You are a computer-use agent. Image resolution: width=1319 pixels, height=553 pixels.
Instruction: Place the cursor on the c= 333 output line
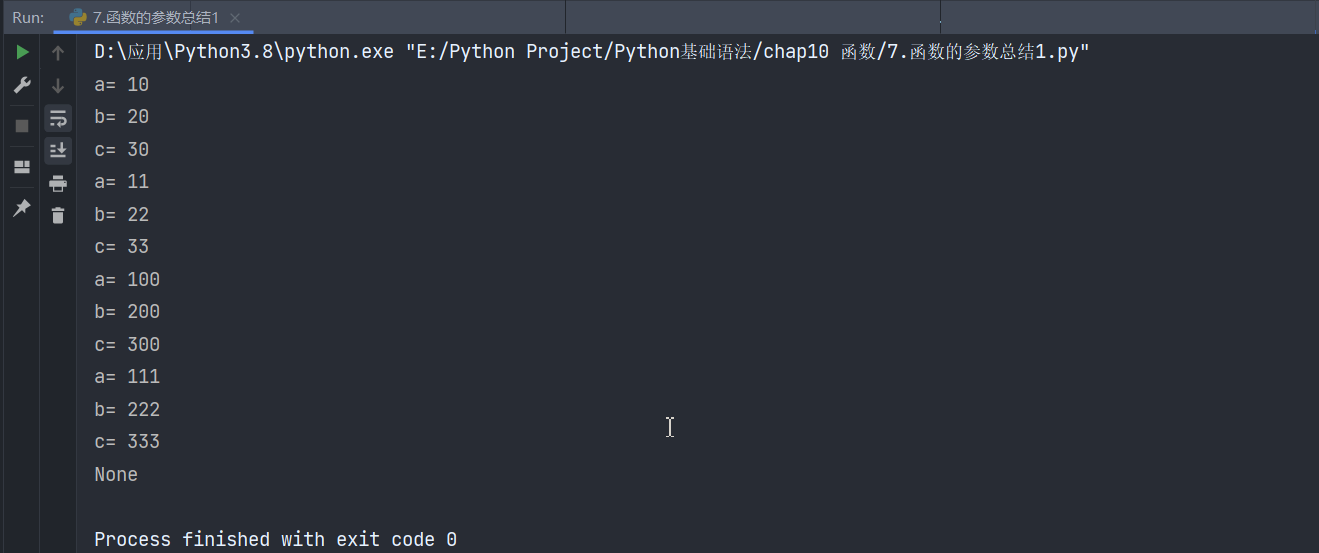click(x=127, y=441)
